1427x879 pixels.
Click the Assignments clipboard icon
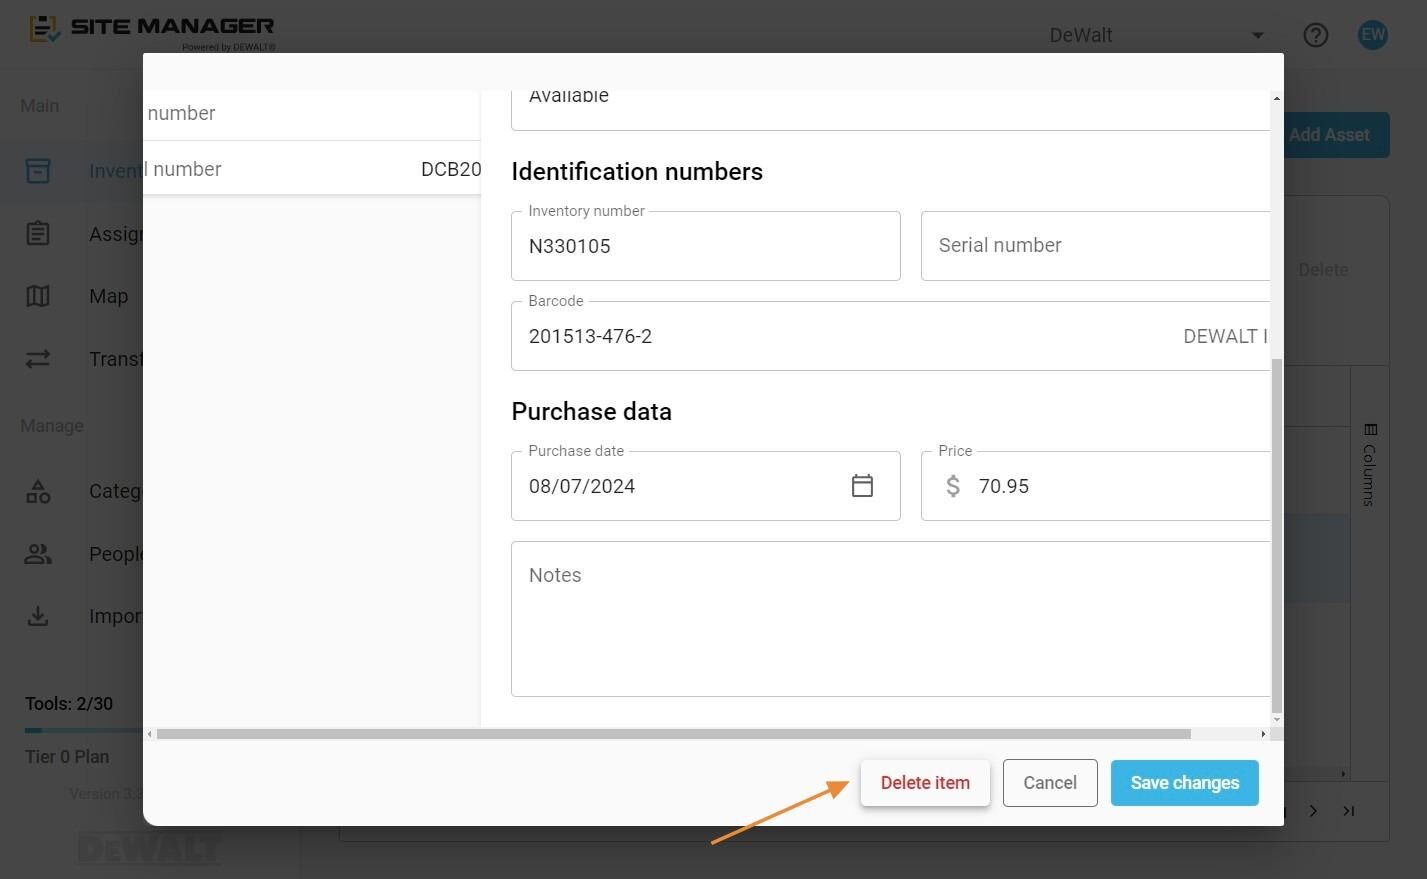click(x=38, y=234)
